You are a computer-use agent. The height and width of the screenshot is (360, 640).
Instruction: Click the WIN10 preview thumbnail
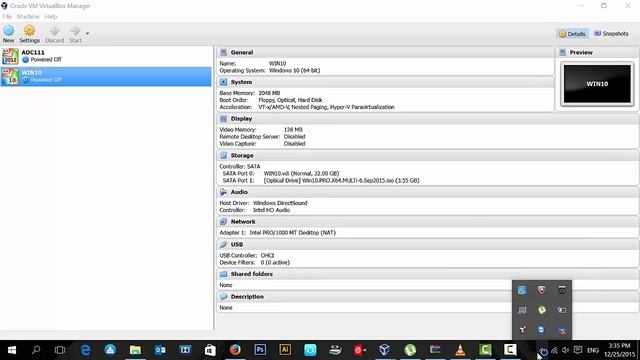(597, 84)
